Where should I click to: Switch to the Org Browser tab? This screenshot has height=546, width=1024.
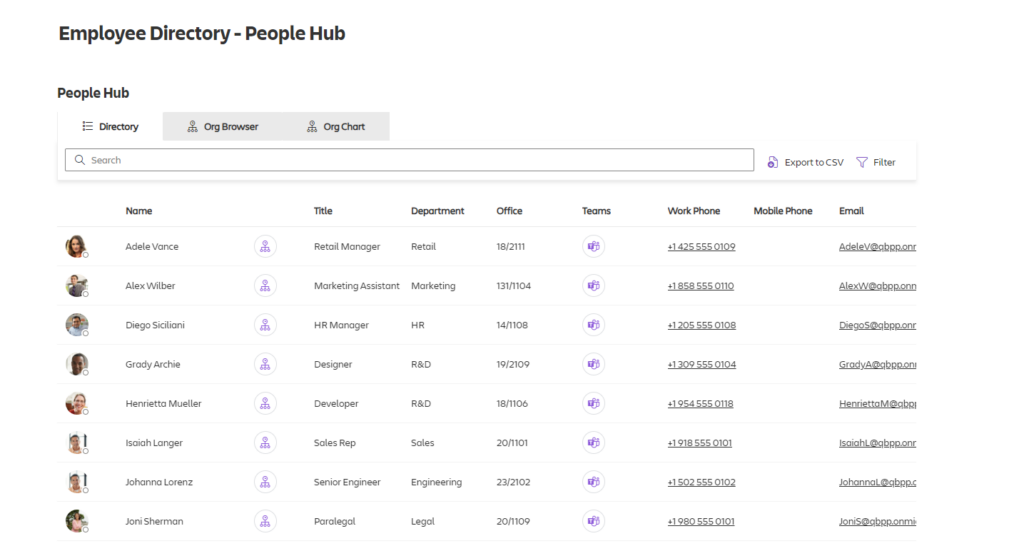[x=223, y=126]
